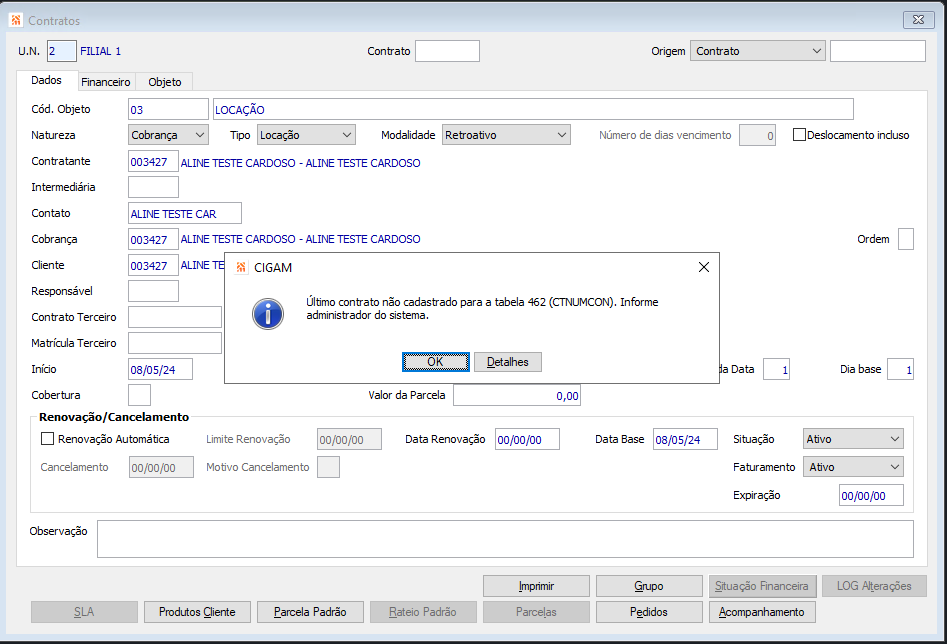Click the Limite Renovação date field
Viewport: 947px width, 644px height.
click(350, 439)
